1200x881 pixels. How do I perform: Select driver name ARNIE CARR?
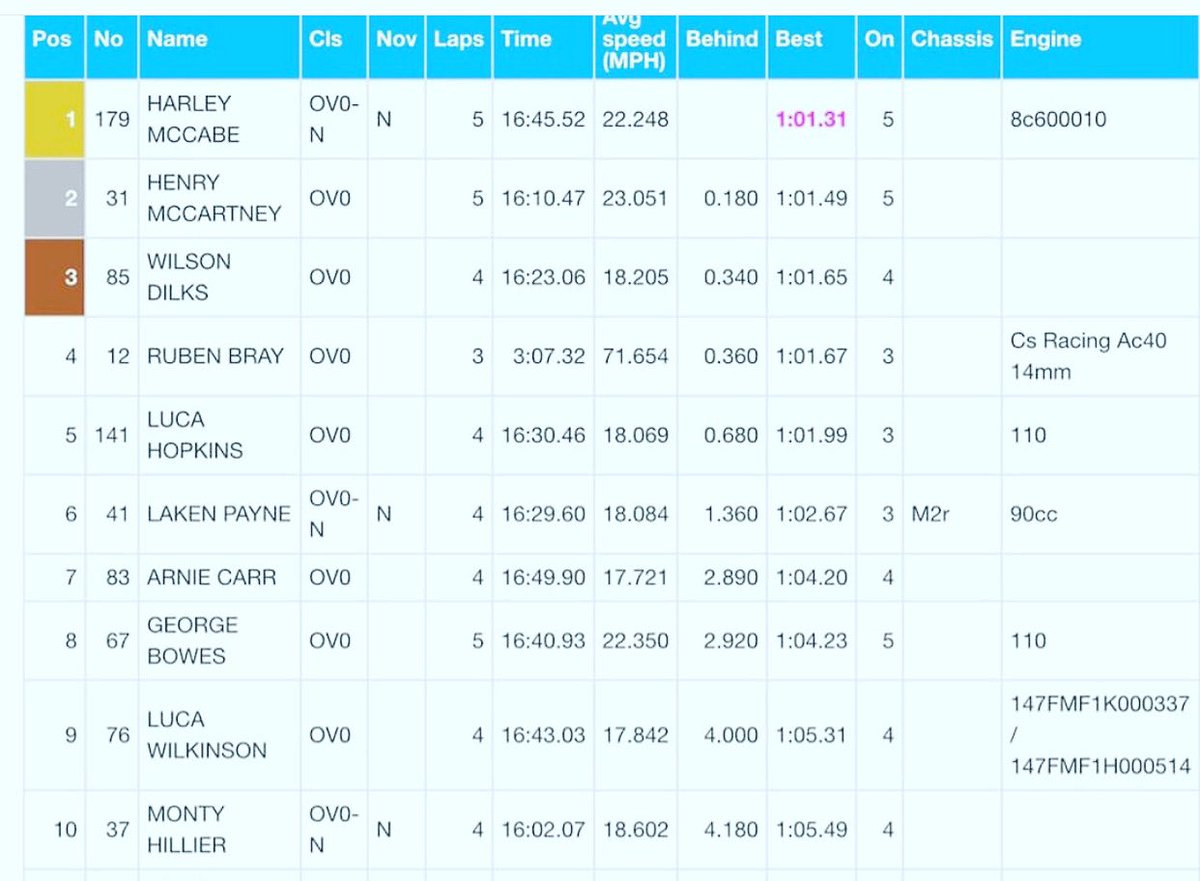click(211, 577)
